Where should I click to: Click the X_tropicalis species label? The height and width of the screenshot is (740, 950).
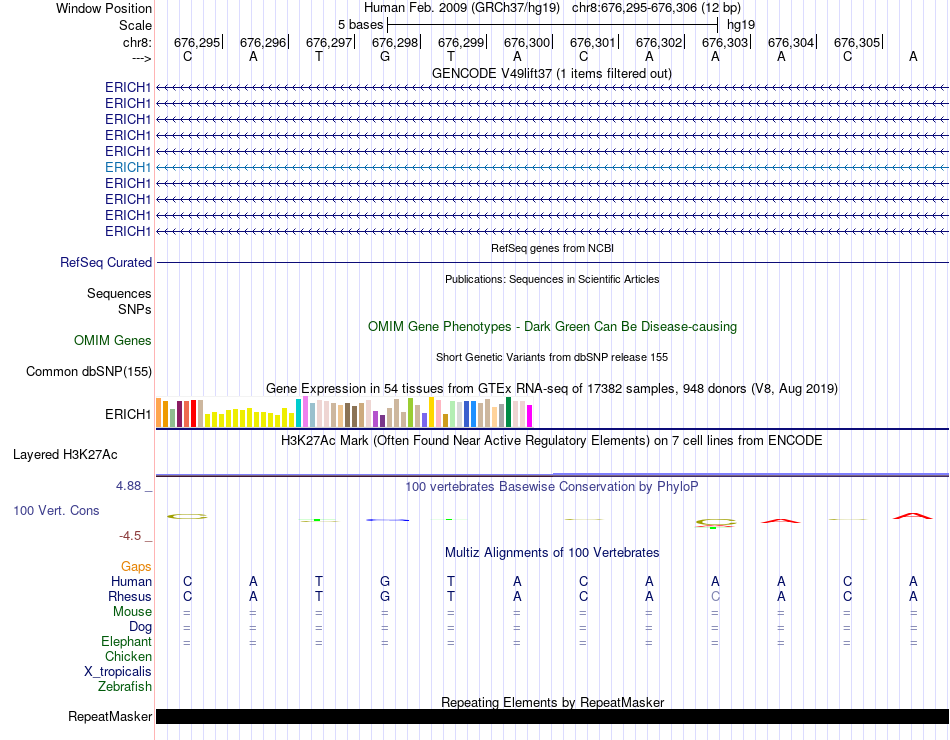pos(118,671)
